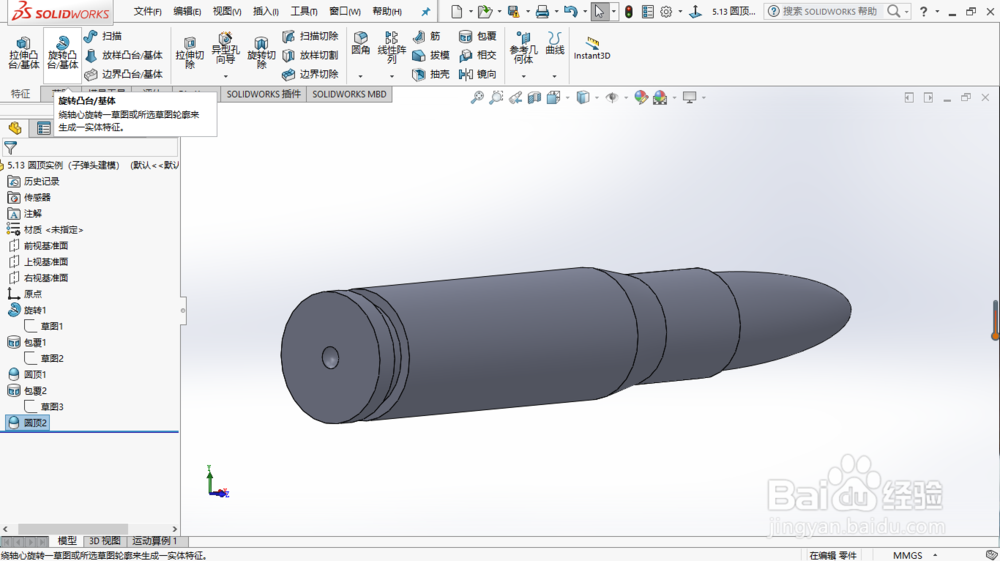Open the 工具(T) menu
The width and height of the screenshot is (1000, 561).
pos(304,11)
